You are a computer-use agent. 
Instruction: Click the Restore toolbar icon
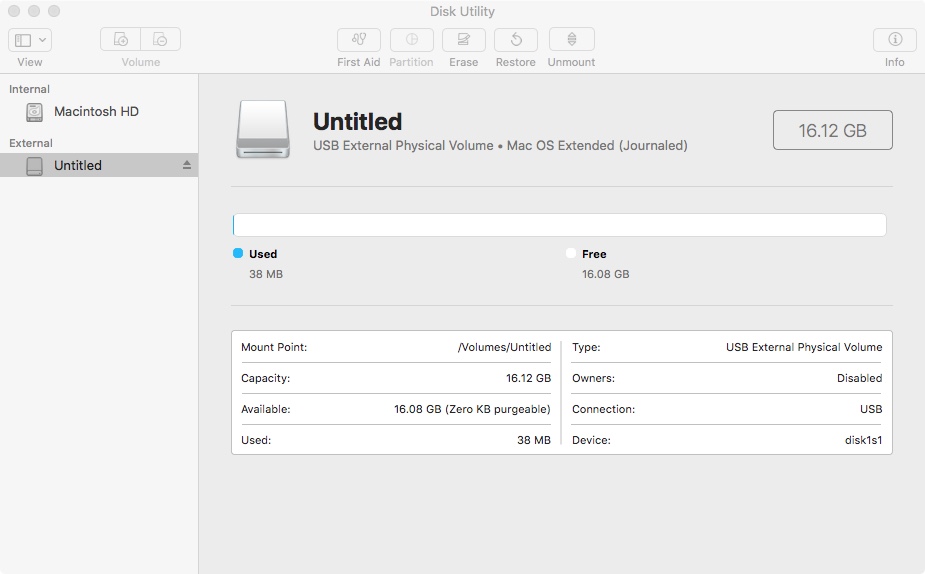point(516,40)
